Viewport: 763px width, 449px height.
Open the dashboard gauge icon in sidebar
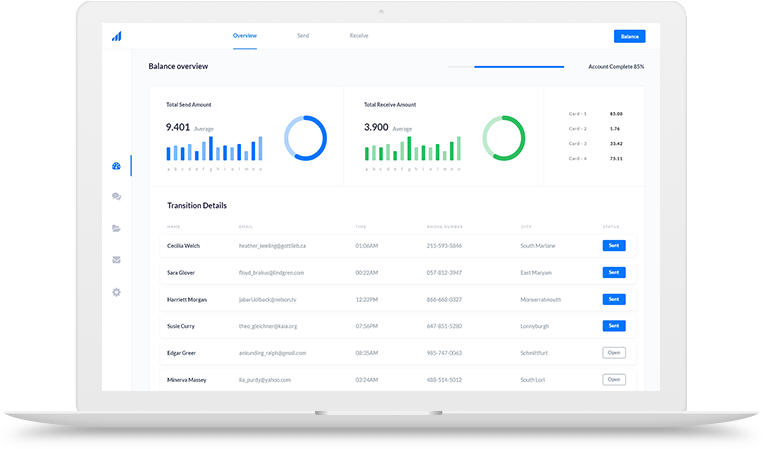pos(116,166)
